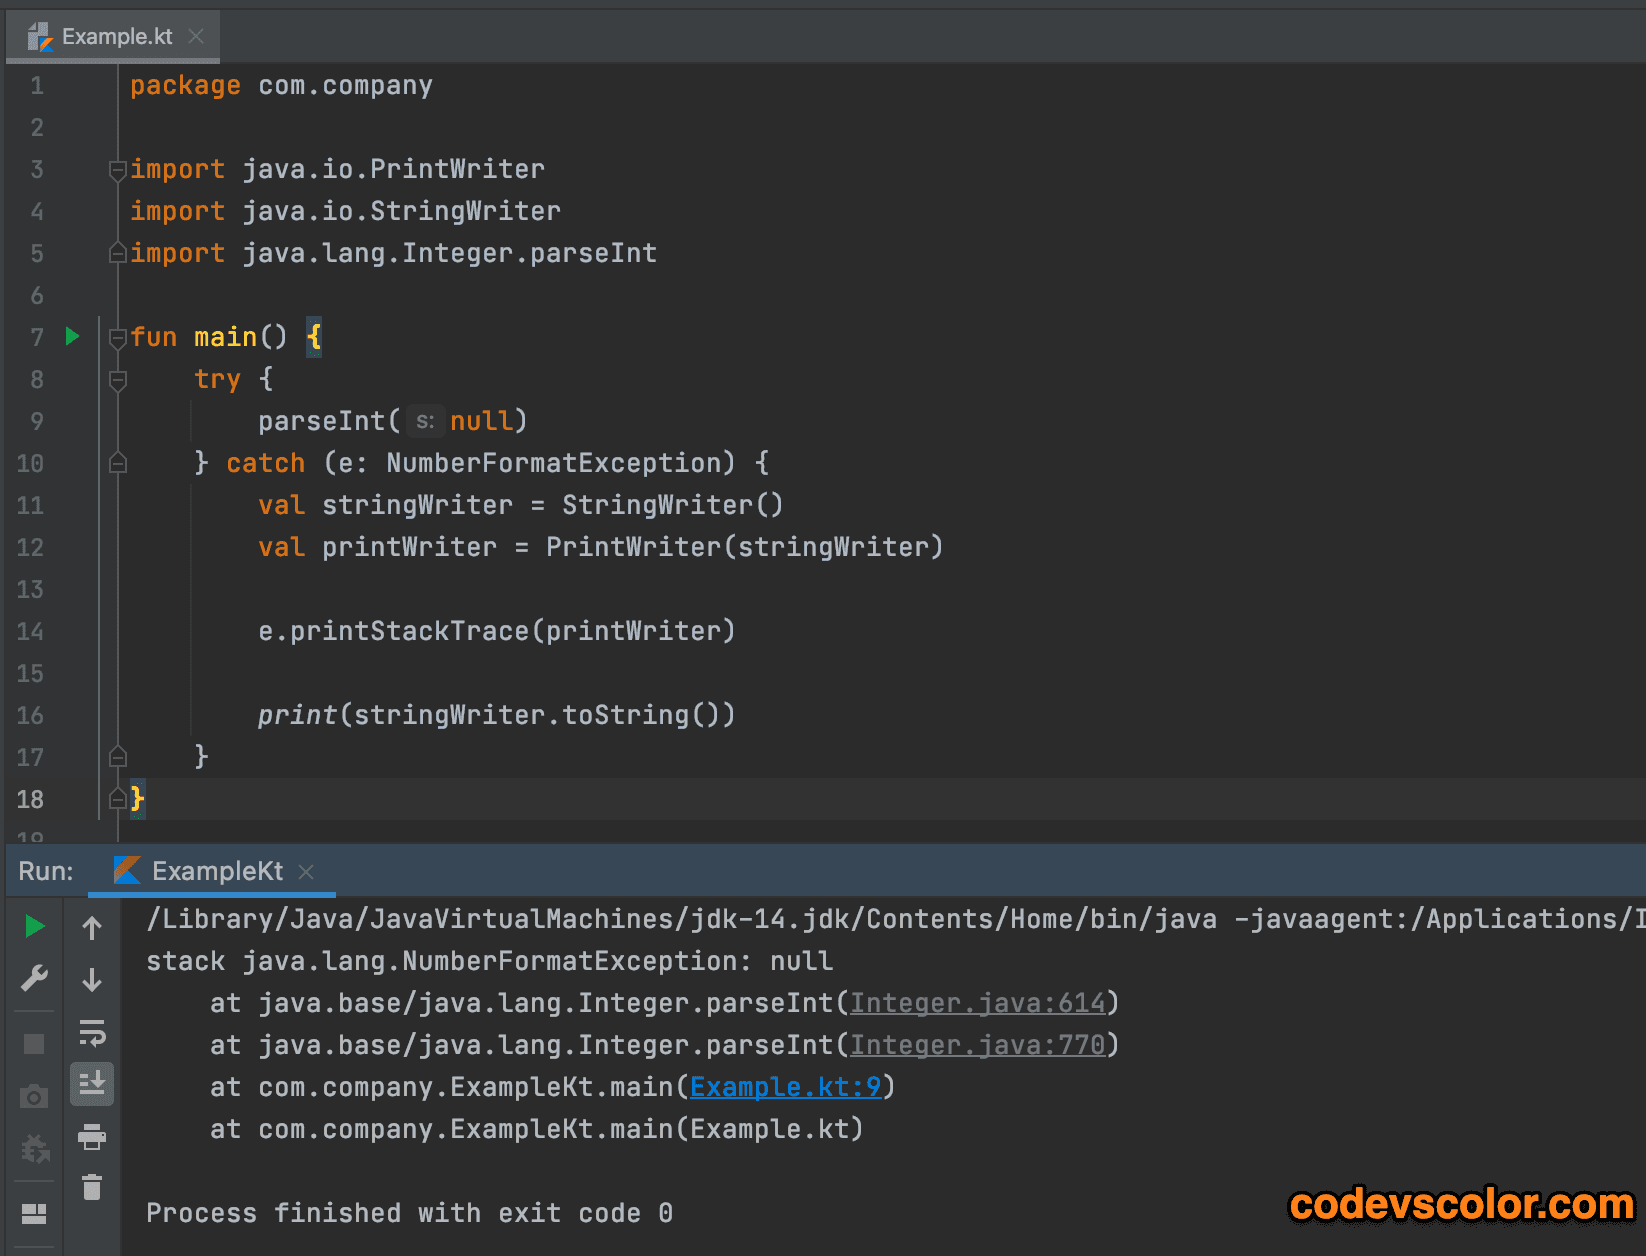Open the Integer.java:614 stack trace link
This screenshot has width=1646, height=1256.
(978, 1002)
